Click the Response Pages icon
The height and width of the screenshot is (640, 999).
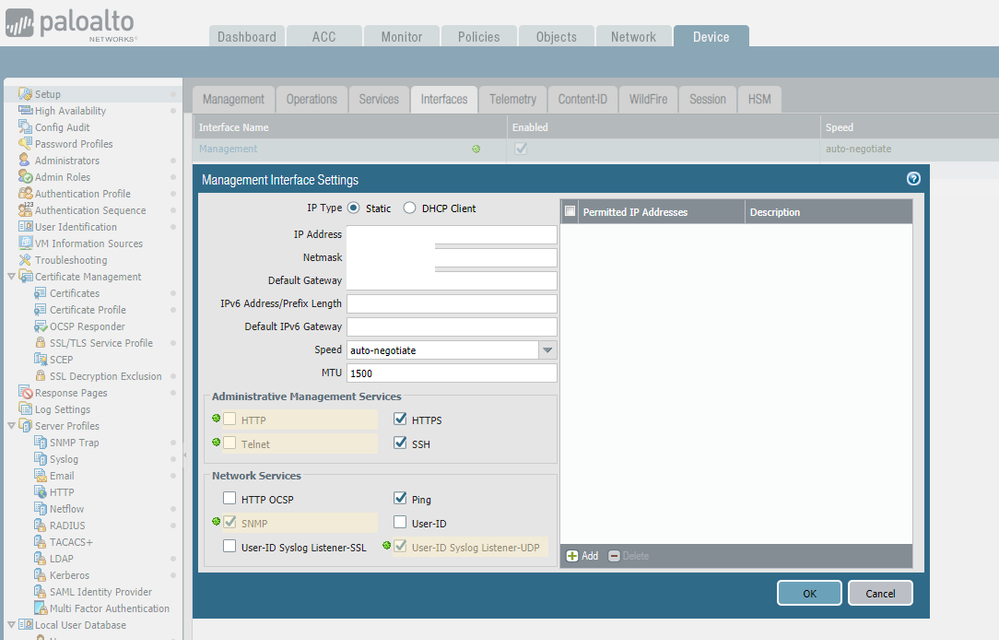click(x=26, y=393)
